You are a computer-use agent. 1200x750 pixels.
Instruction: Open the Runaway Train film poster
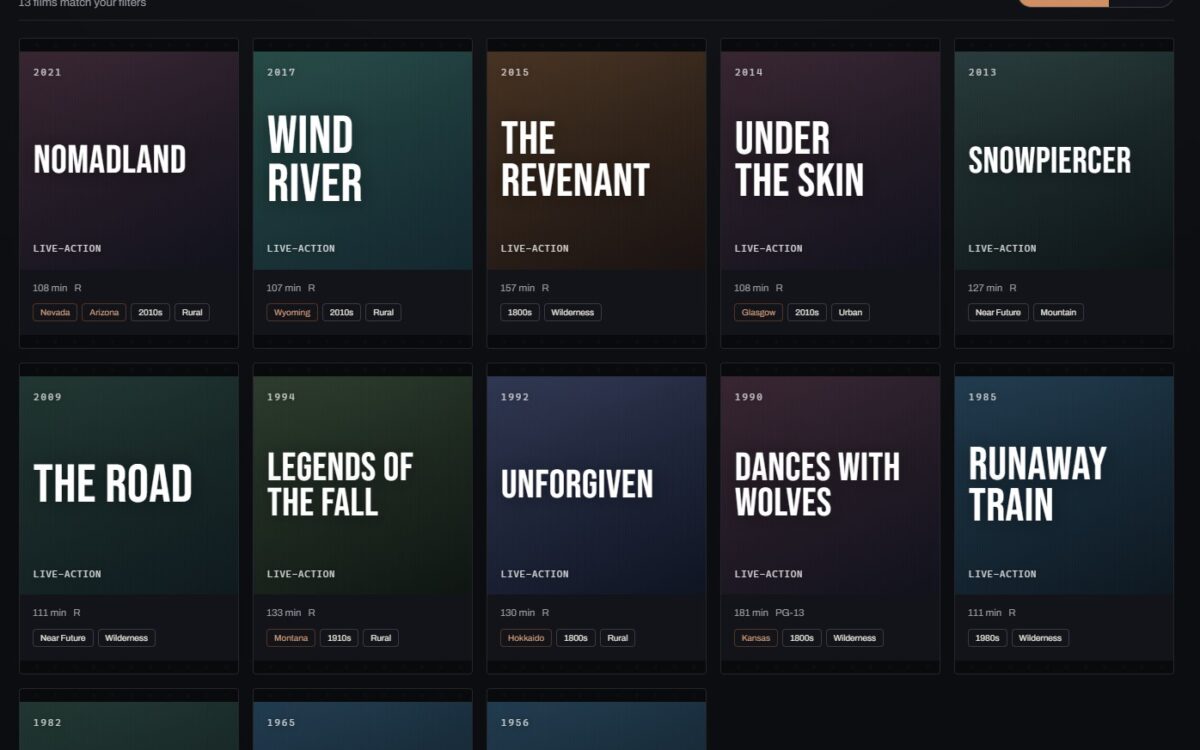coord(1064,486)
